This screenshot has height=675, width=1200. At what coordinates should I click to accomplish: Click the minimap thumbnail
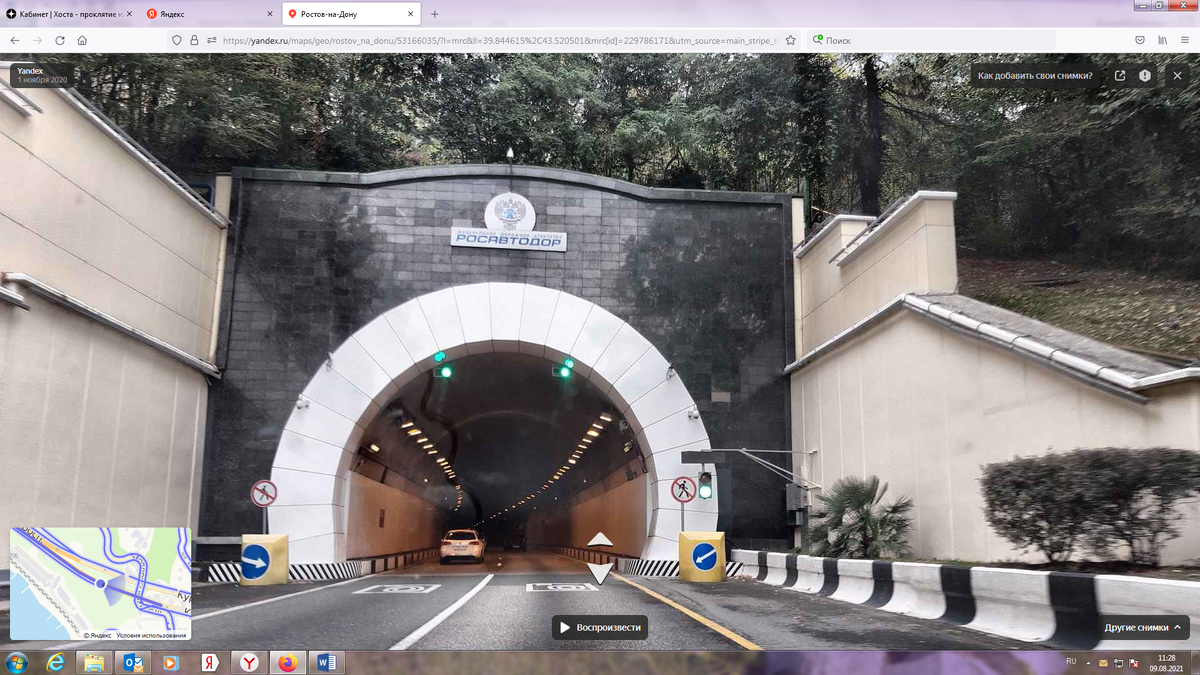(100, 583)
